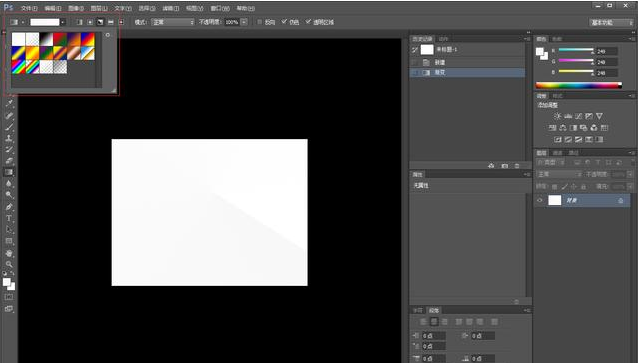Choose the radial gradient style icon
Viewport: 638px width, 363px height.
coord(90,22)
